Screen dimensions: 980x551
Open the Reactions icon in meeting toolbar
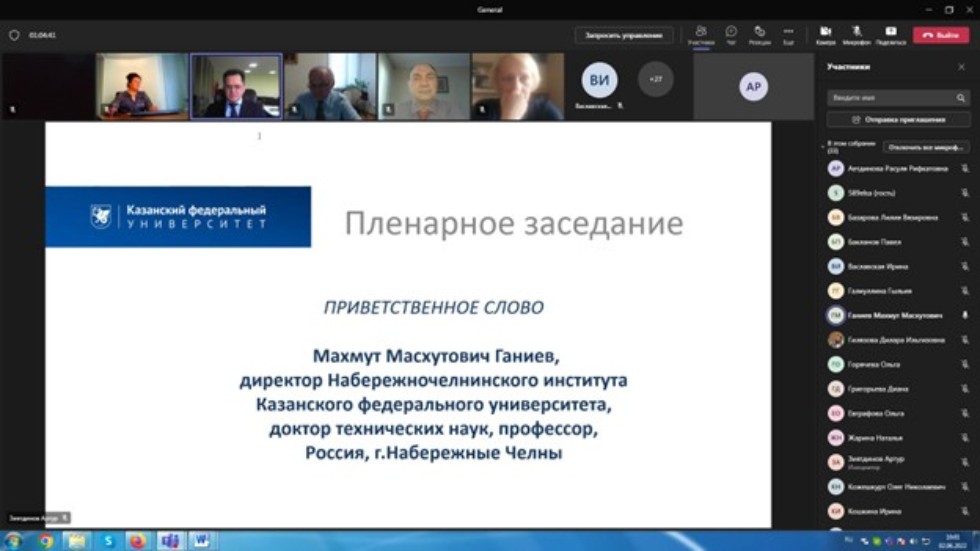759,32
